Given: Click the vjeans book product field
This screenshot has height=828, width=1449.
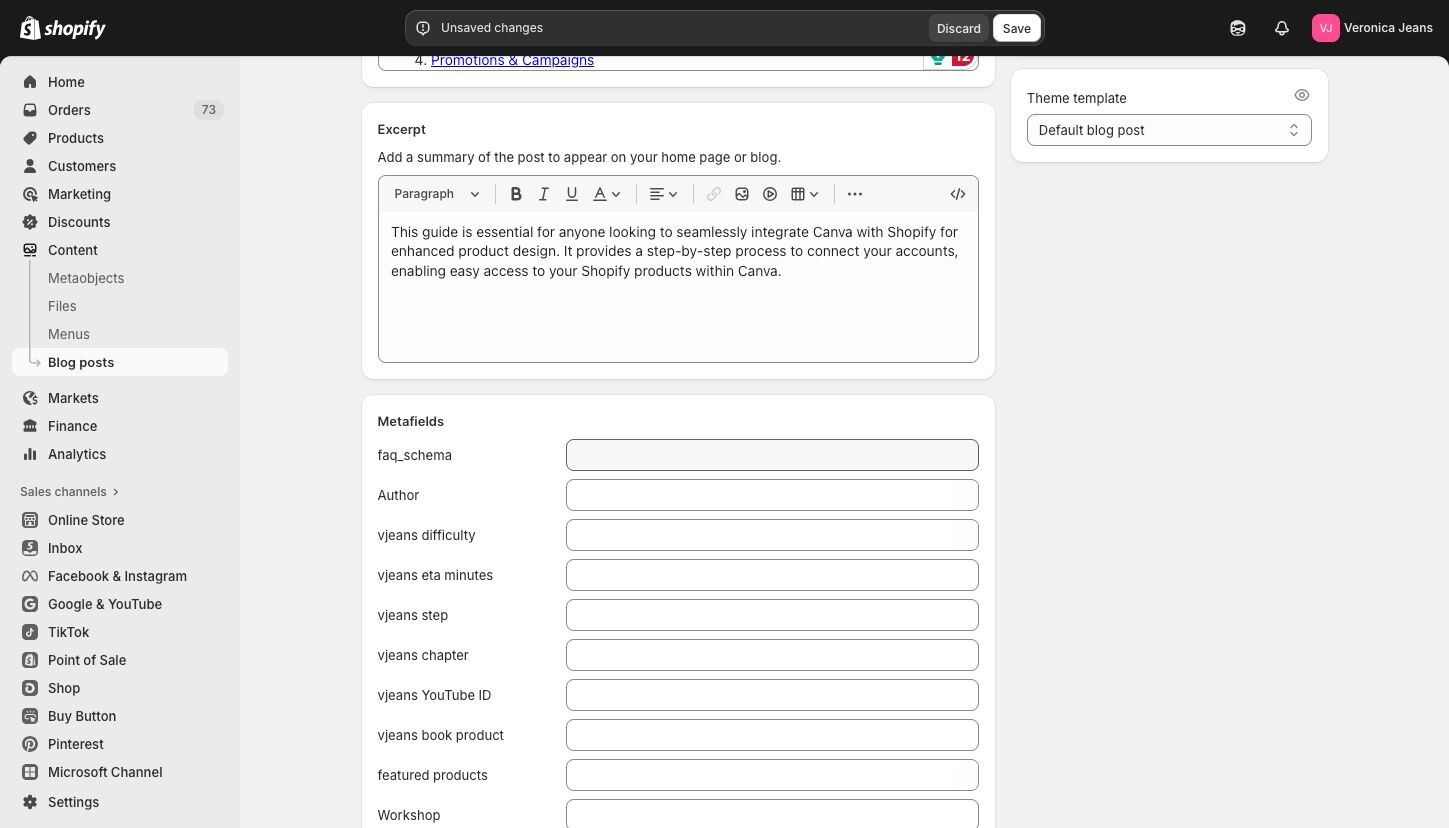Looking at the screenshot, I should (x=772, y=735).
